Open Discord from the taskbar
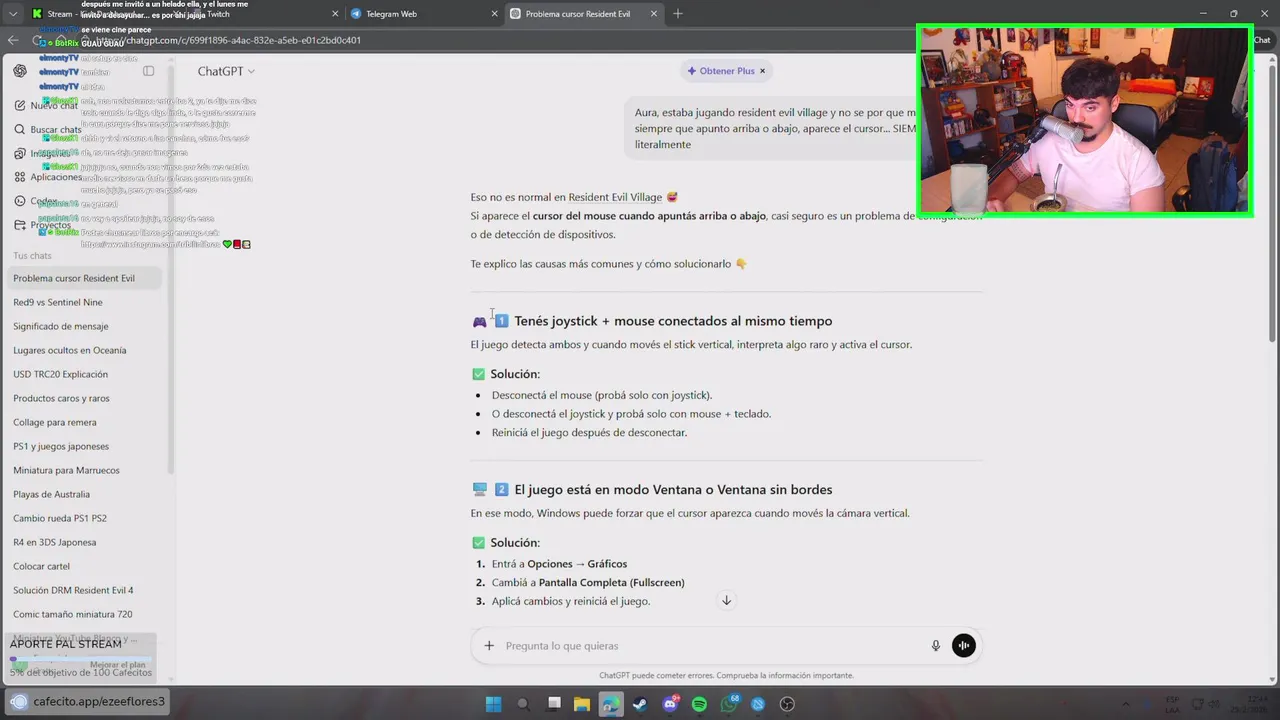Viewport: 1280px width, 720px height. 670,704
